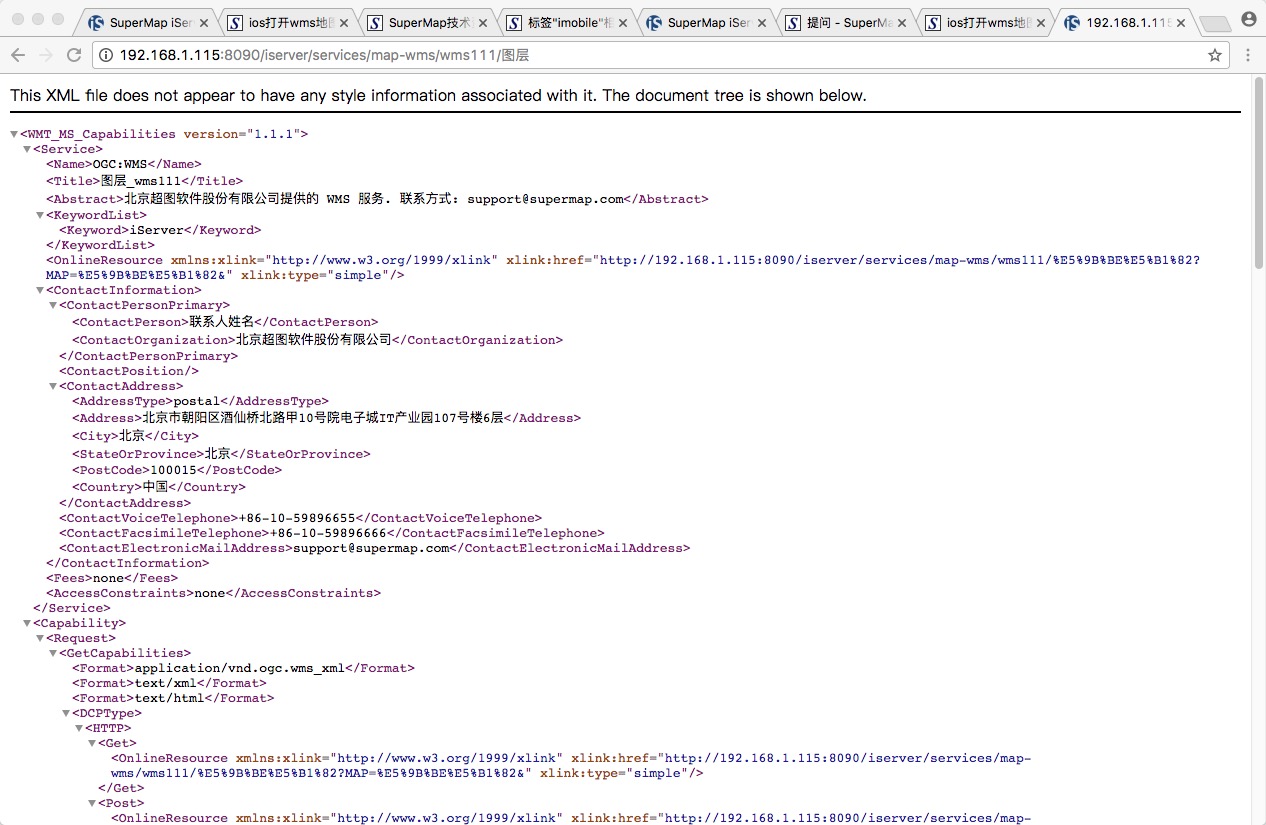Click the AccessConstraints line

pos(213,593)
